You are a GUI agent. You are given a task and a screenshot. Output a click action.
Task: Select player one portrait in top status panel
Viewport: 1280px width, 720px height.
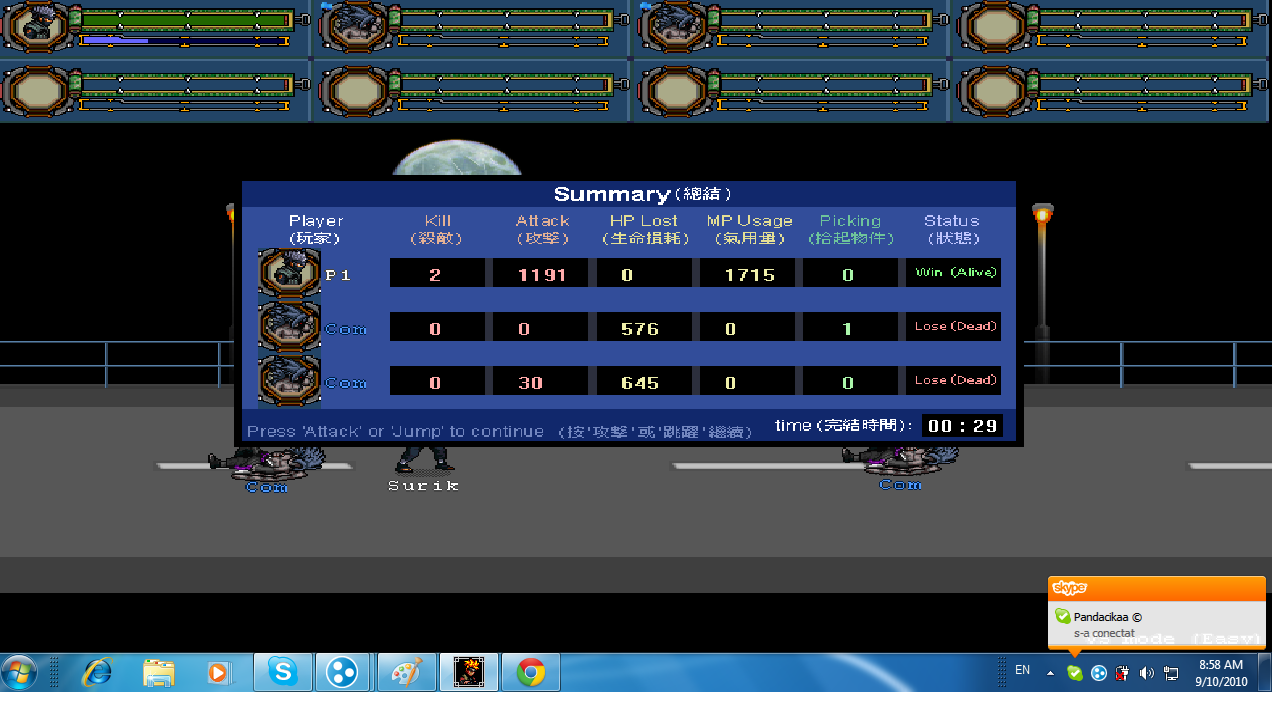(x=36, y=27)
